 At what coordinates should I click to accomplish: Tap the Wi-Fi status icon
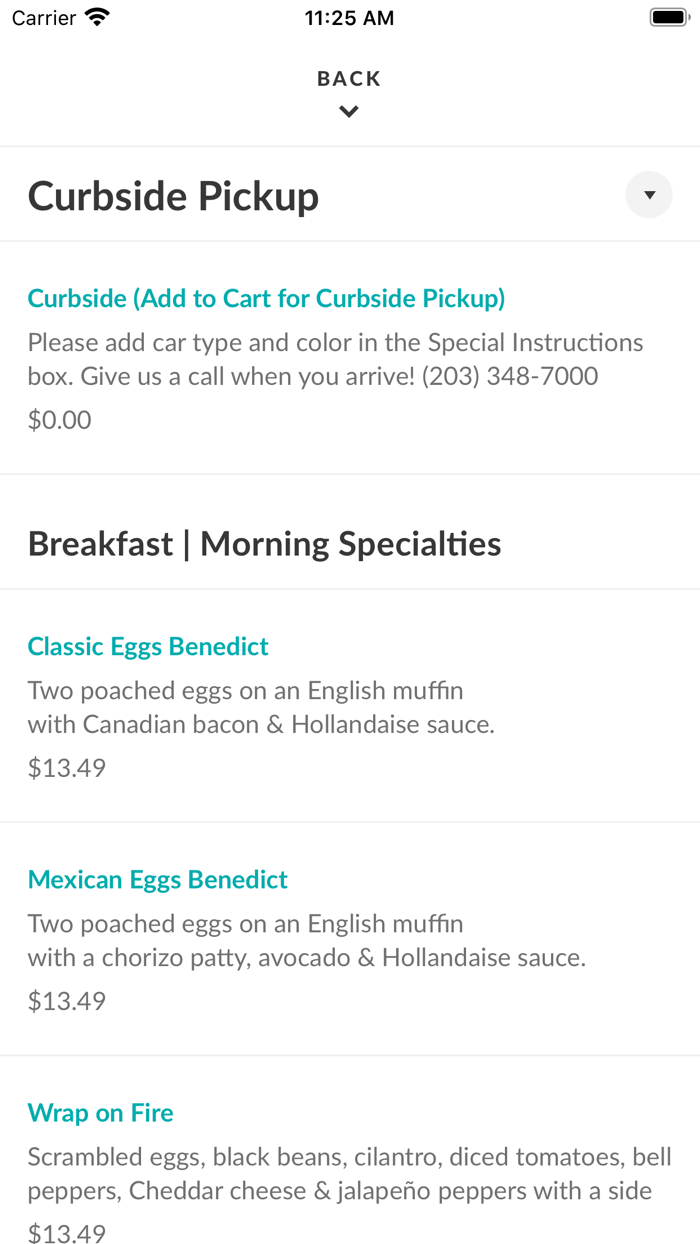[x=97, y=17]
